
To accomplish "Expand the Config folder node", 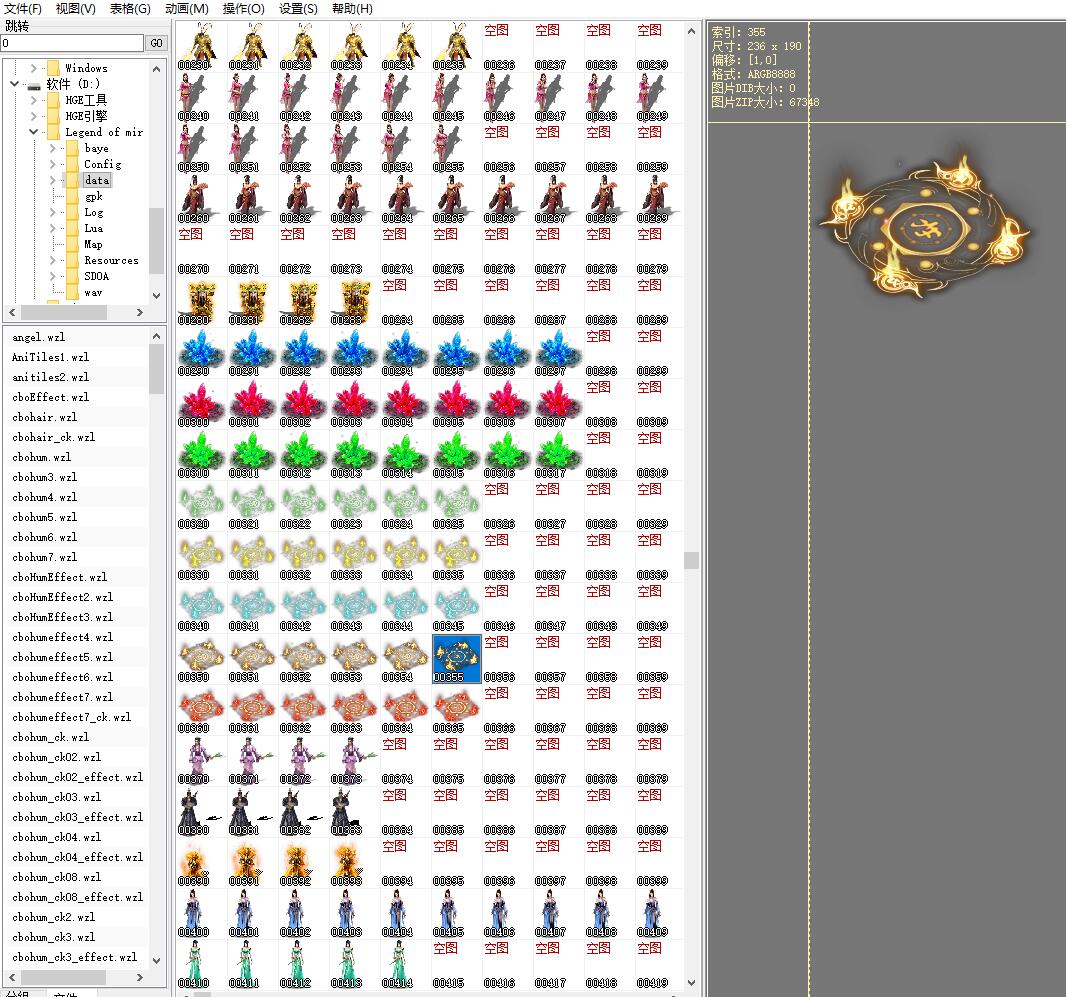I will (x=52, y=164).
